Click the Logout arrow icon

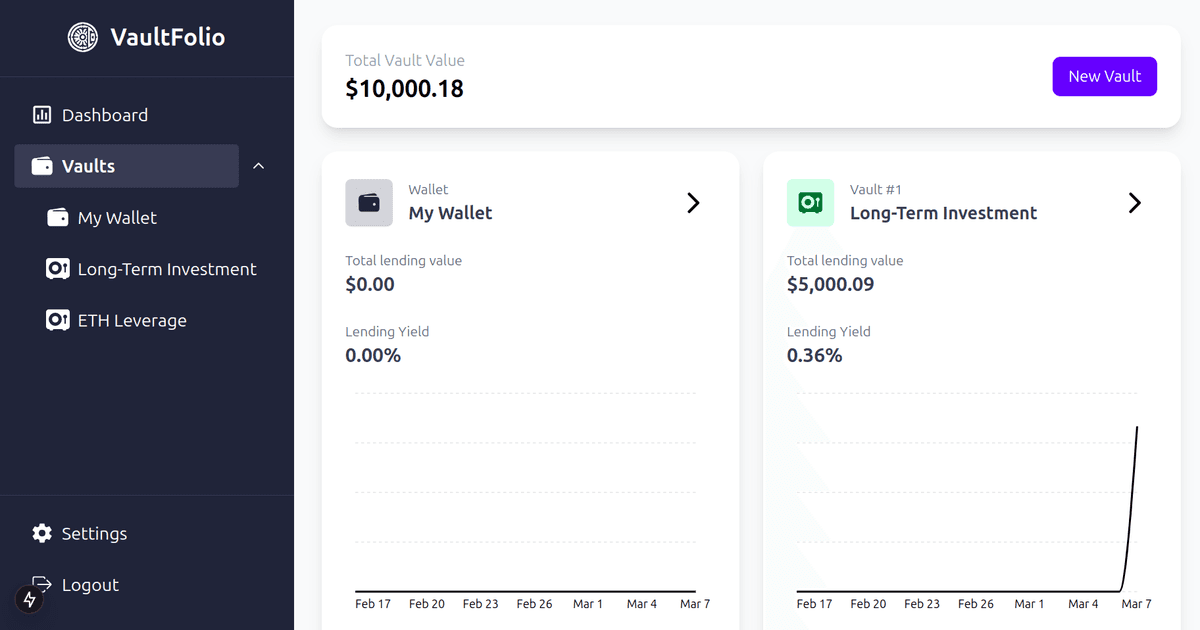click(x=42, y=584)
